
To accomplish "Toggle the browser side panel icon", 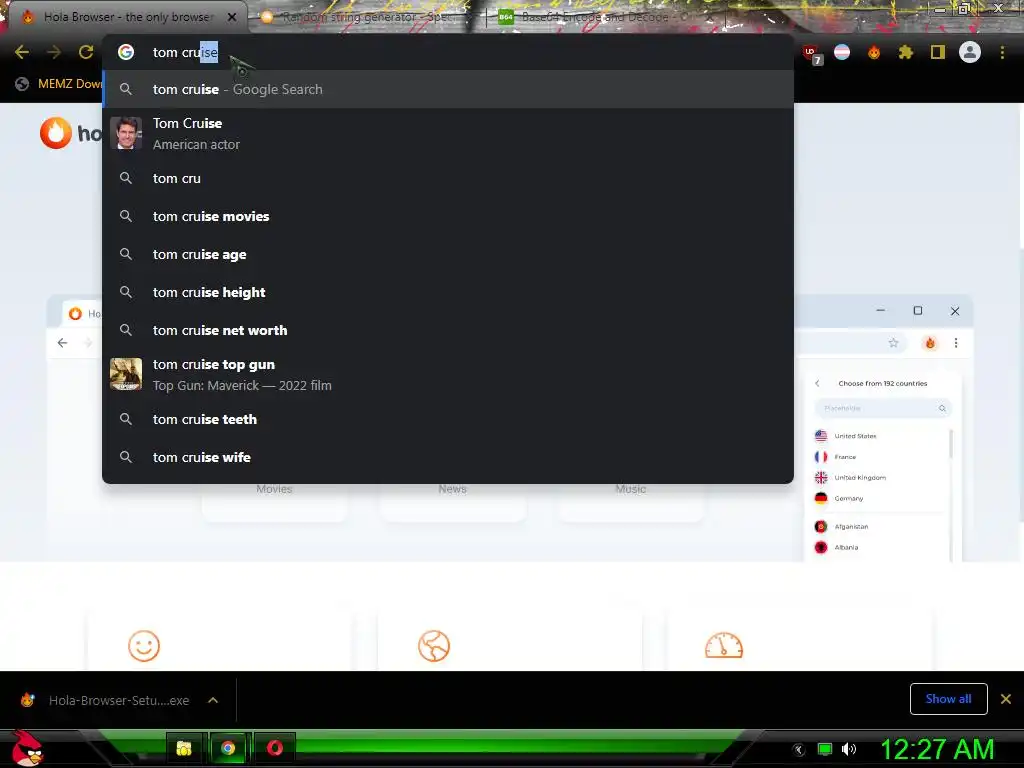I will click(938, 52).
